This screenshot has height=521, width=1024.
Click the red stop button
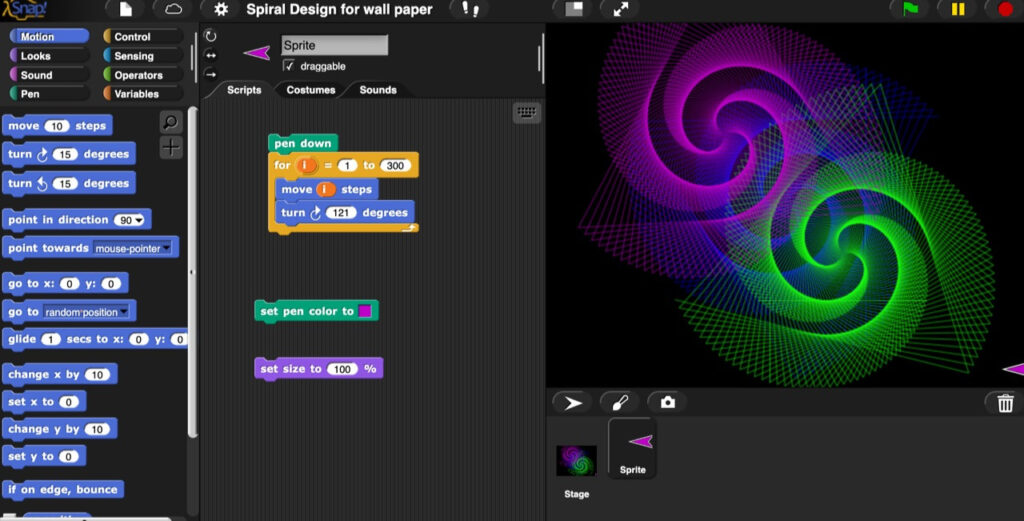[1005, 9]
